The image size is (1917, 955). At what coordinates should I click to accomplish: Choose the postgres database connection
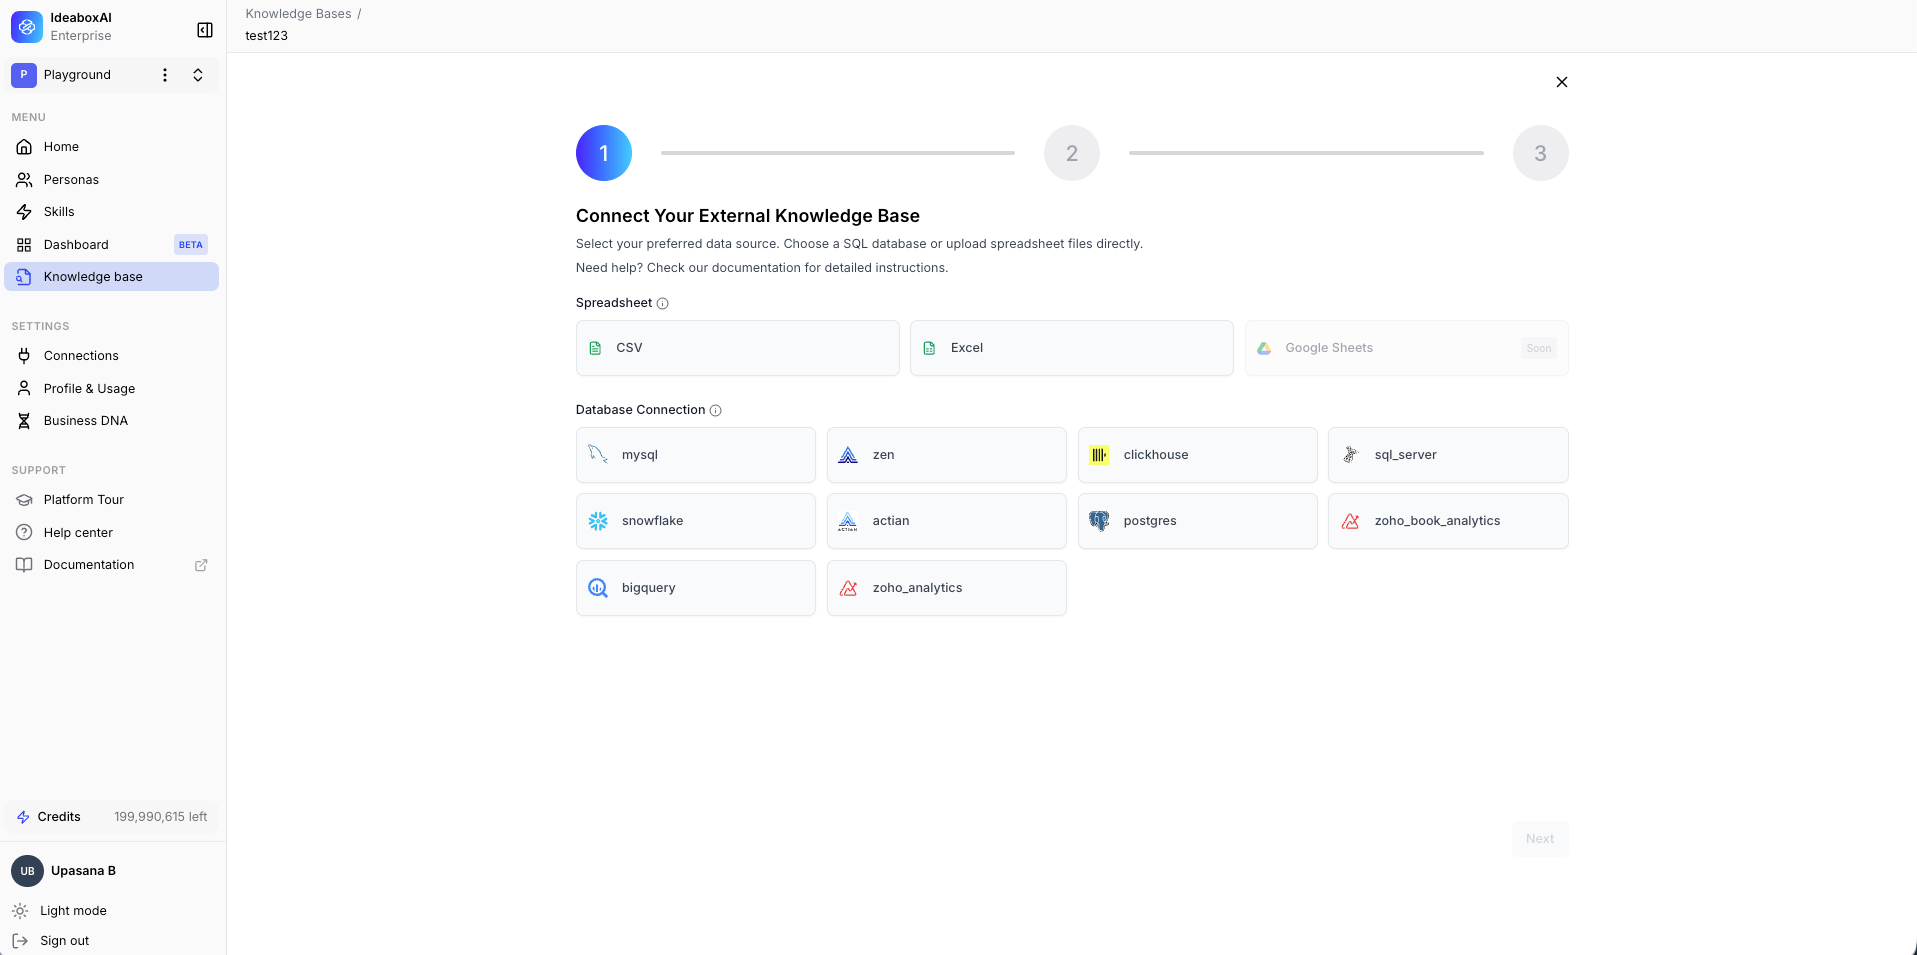[x=1197, y=521]
